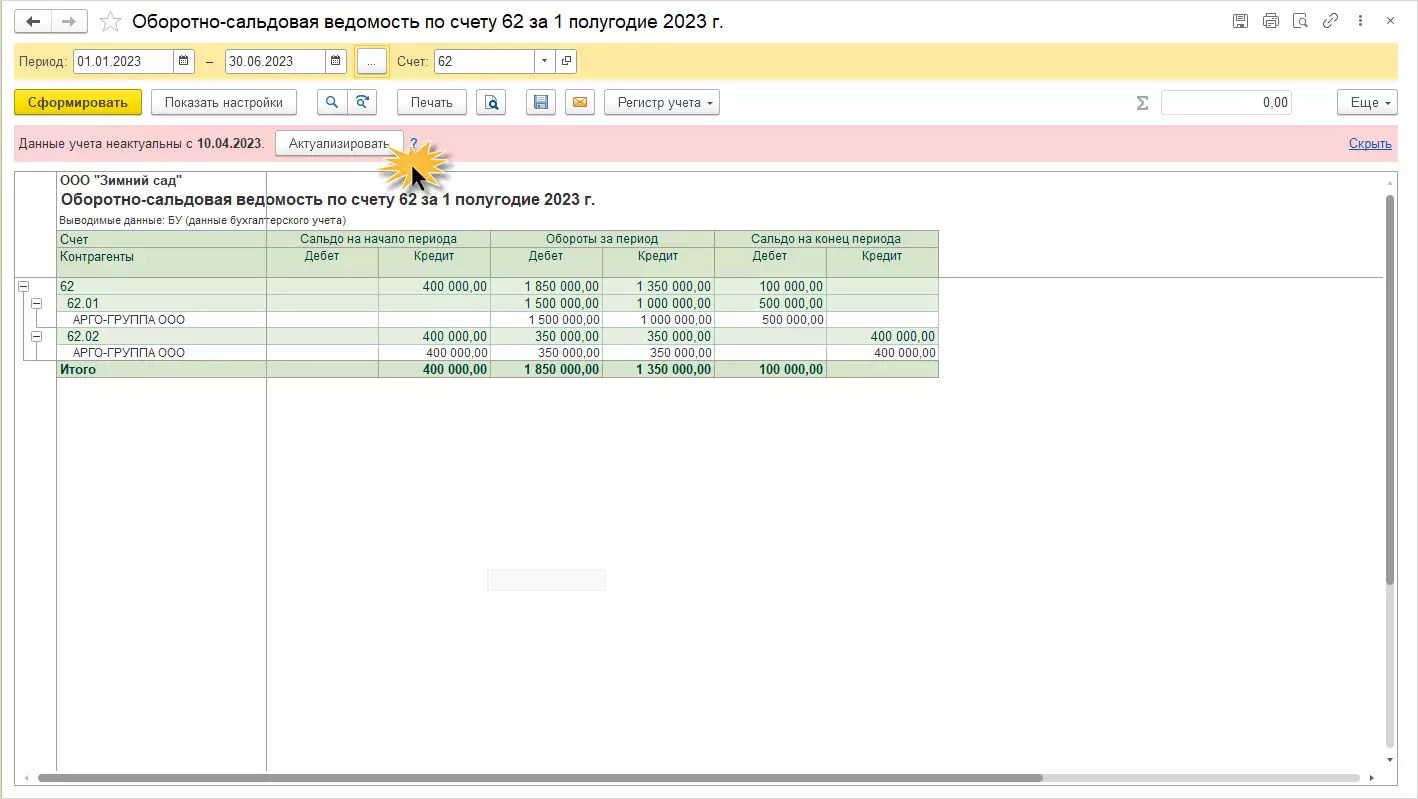The height and width of the screenshot is (799, 1418).
Task: Select the "Выводимые данные: БУ" cell
Action: [203, 219]
